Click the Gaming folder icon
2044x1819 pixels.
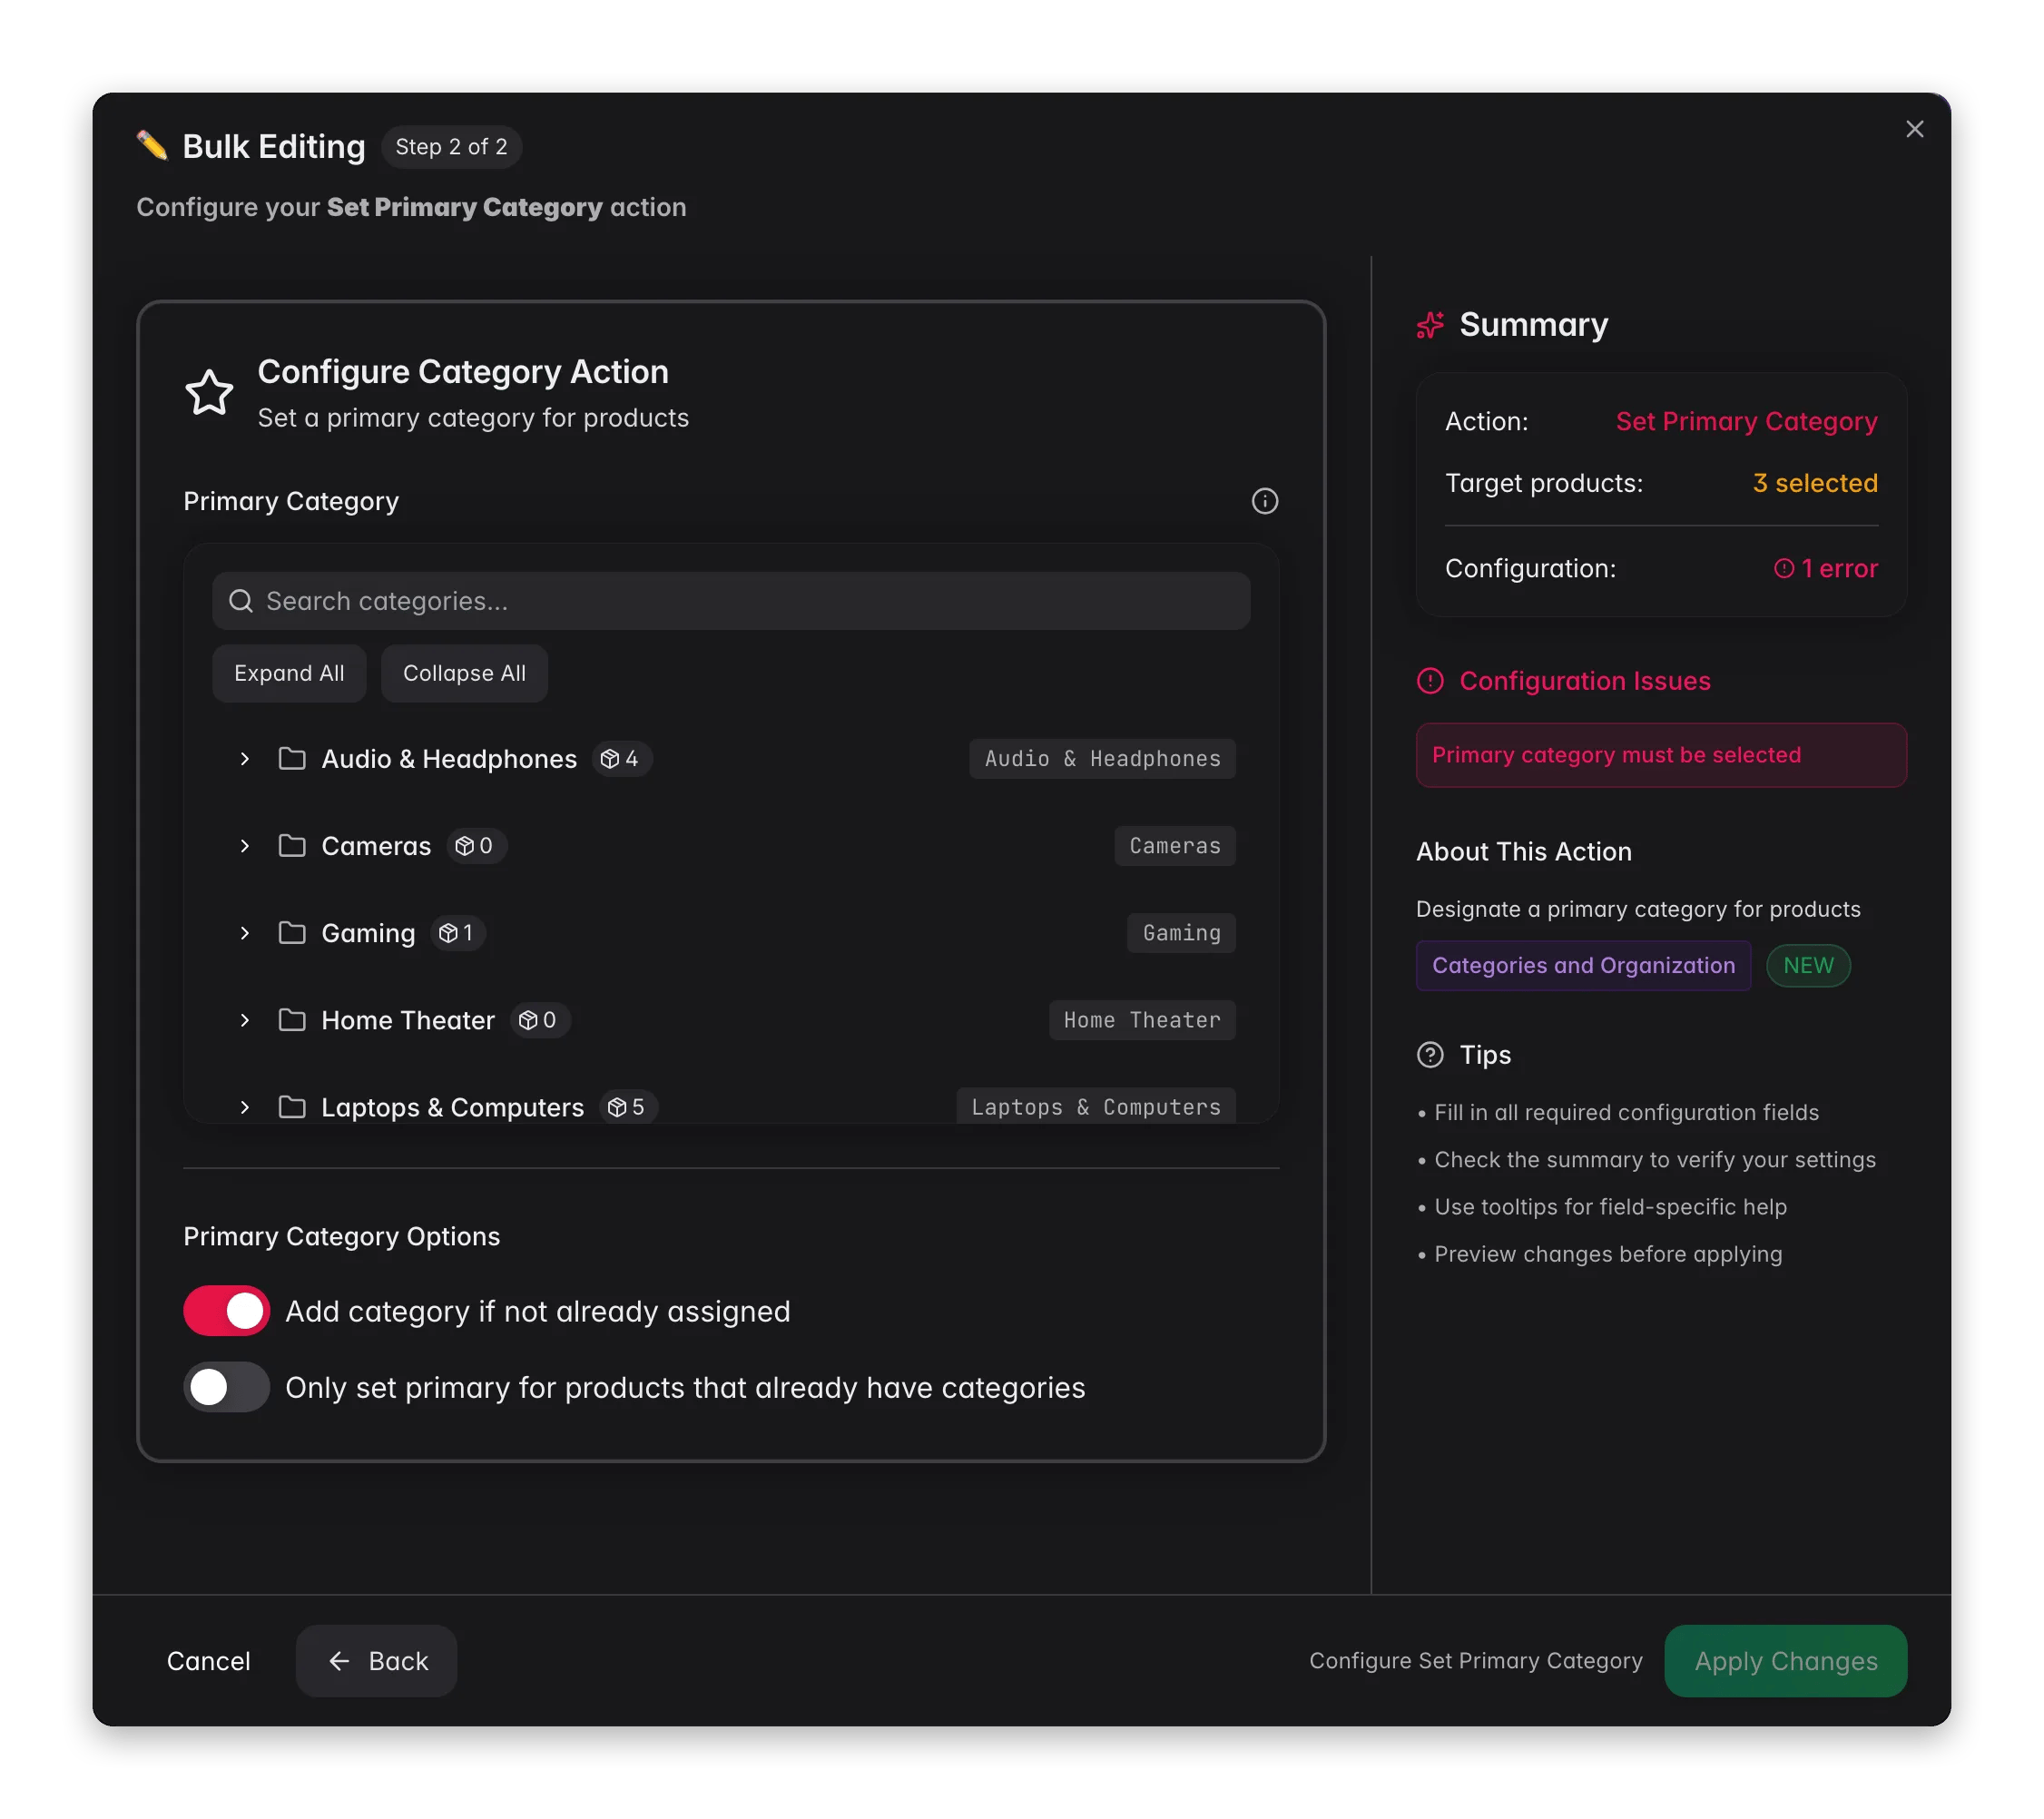click(292, 933)
